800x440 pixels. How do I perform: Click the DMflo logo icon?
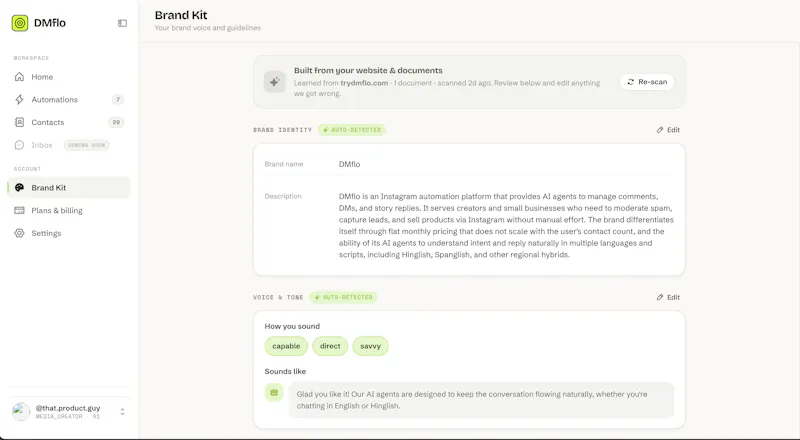[x=20, y=23]
